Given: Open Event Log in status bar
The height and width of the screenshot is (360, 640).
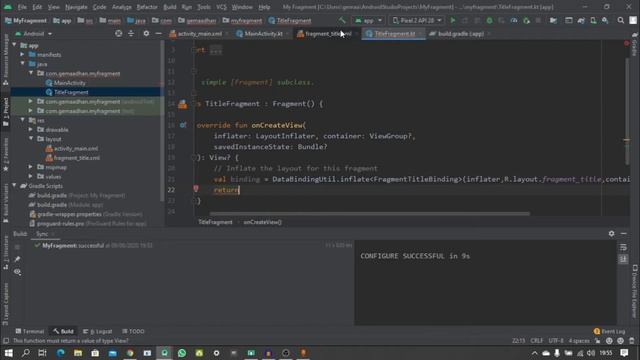Looking at the screenshot, I should (x=609, y=331).
